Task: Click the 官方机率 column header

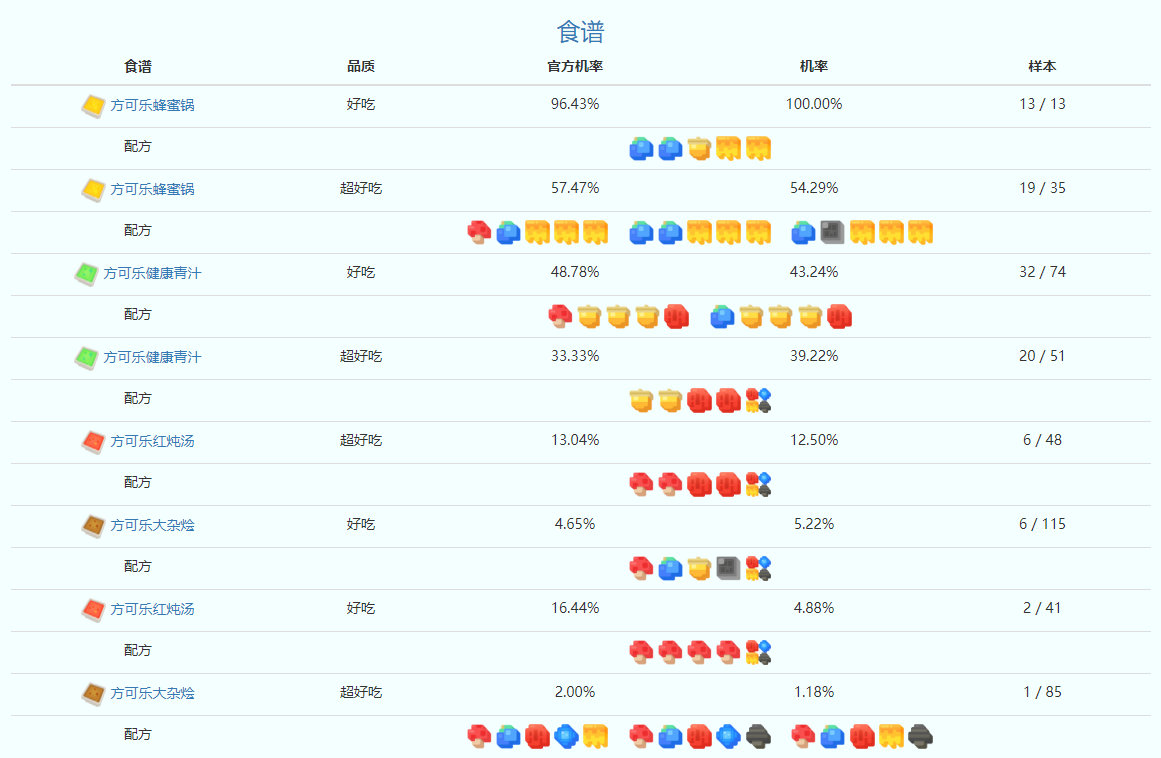Action: coord(575,67)
